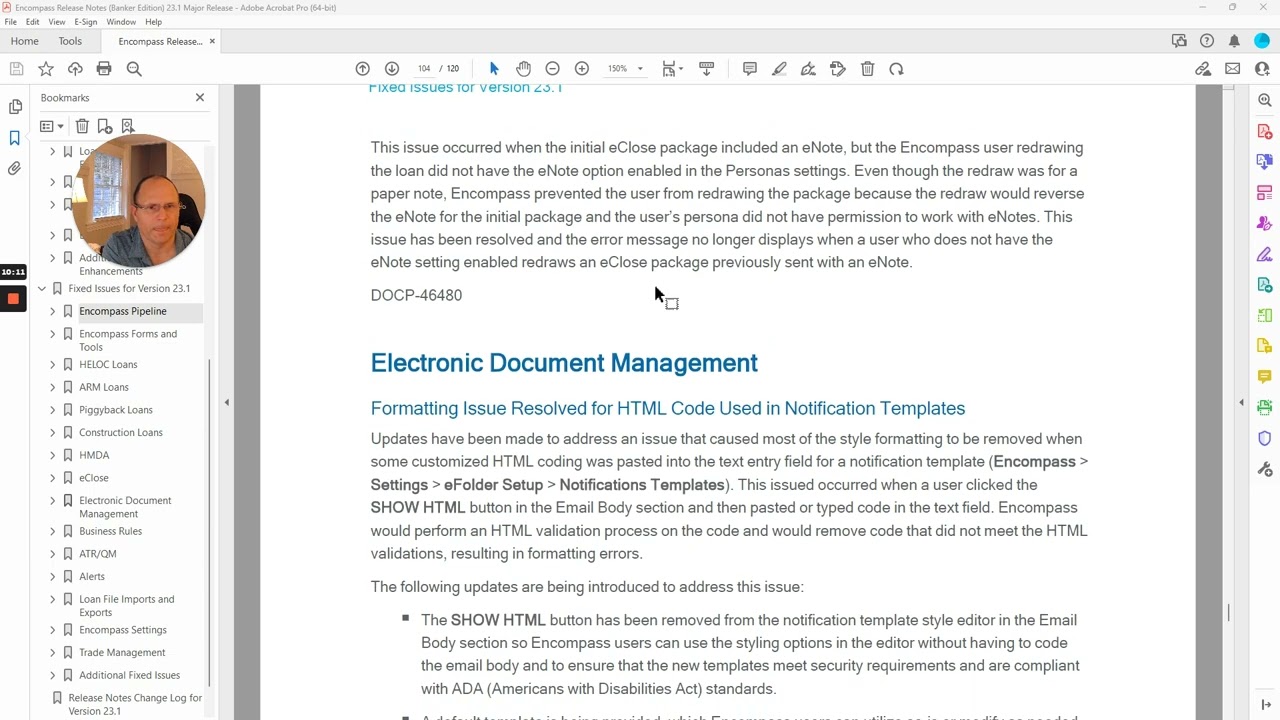Open the E-Sign menu
The height and width of the screenshot is (720, 1280).
click(x=86, y=22)
